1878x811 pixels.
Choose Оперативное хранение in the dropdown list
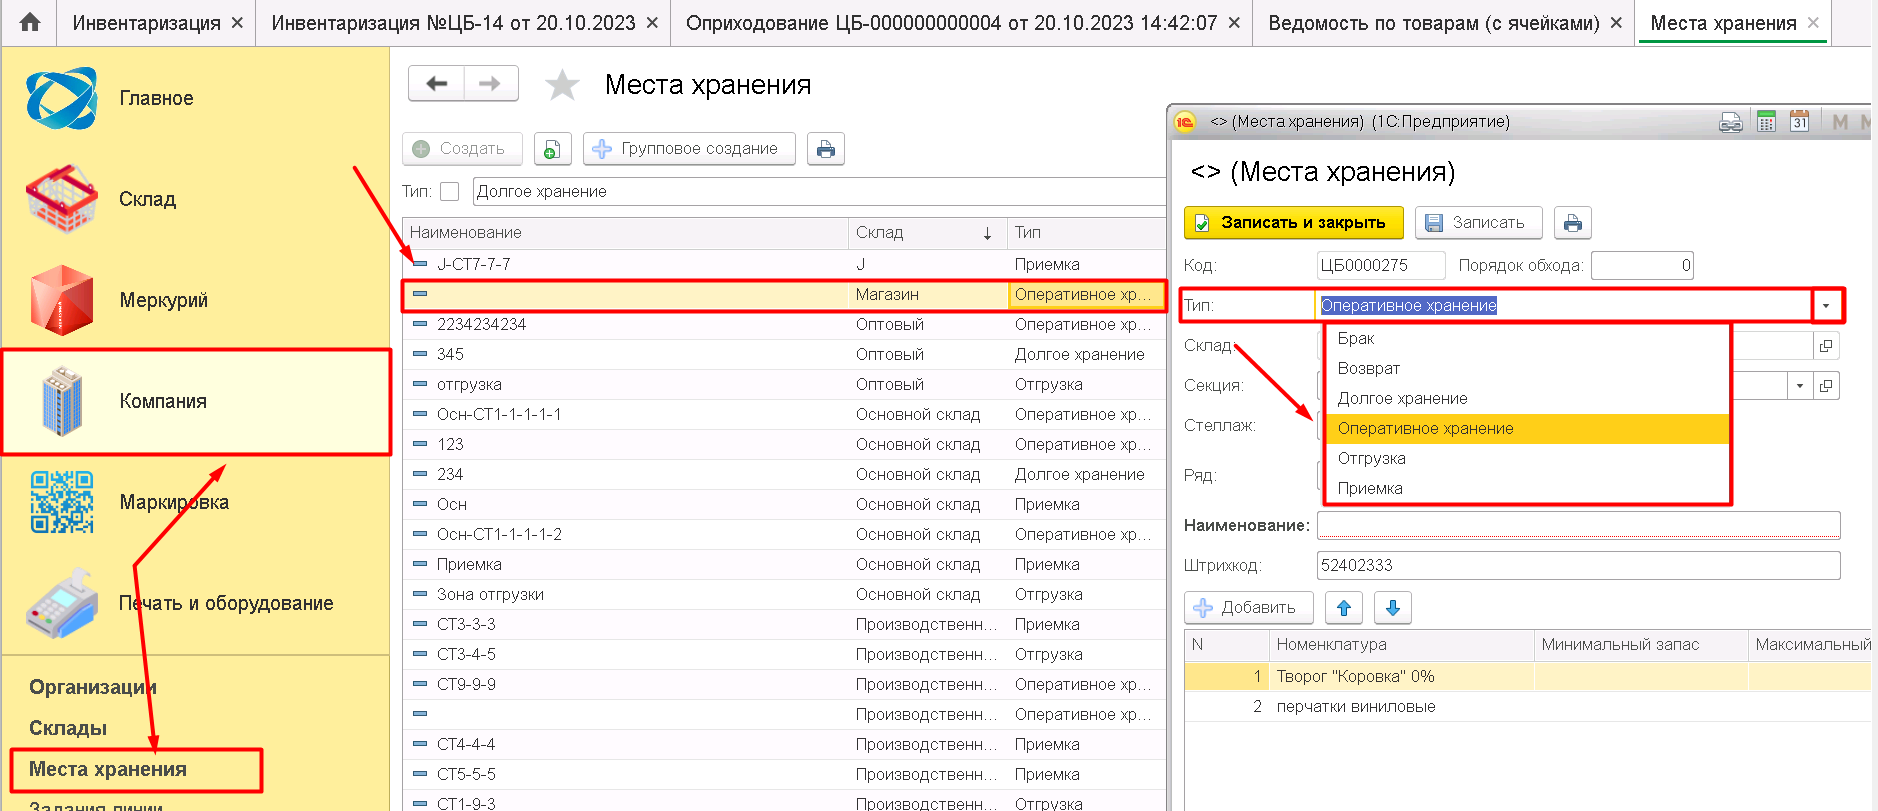point(1527,429)
